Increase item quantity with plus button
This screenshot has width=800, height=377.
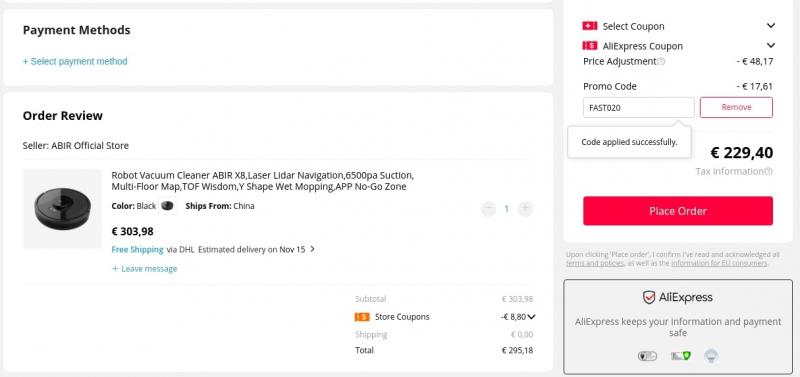525,208
